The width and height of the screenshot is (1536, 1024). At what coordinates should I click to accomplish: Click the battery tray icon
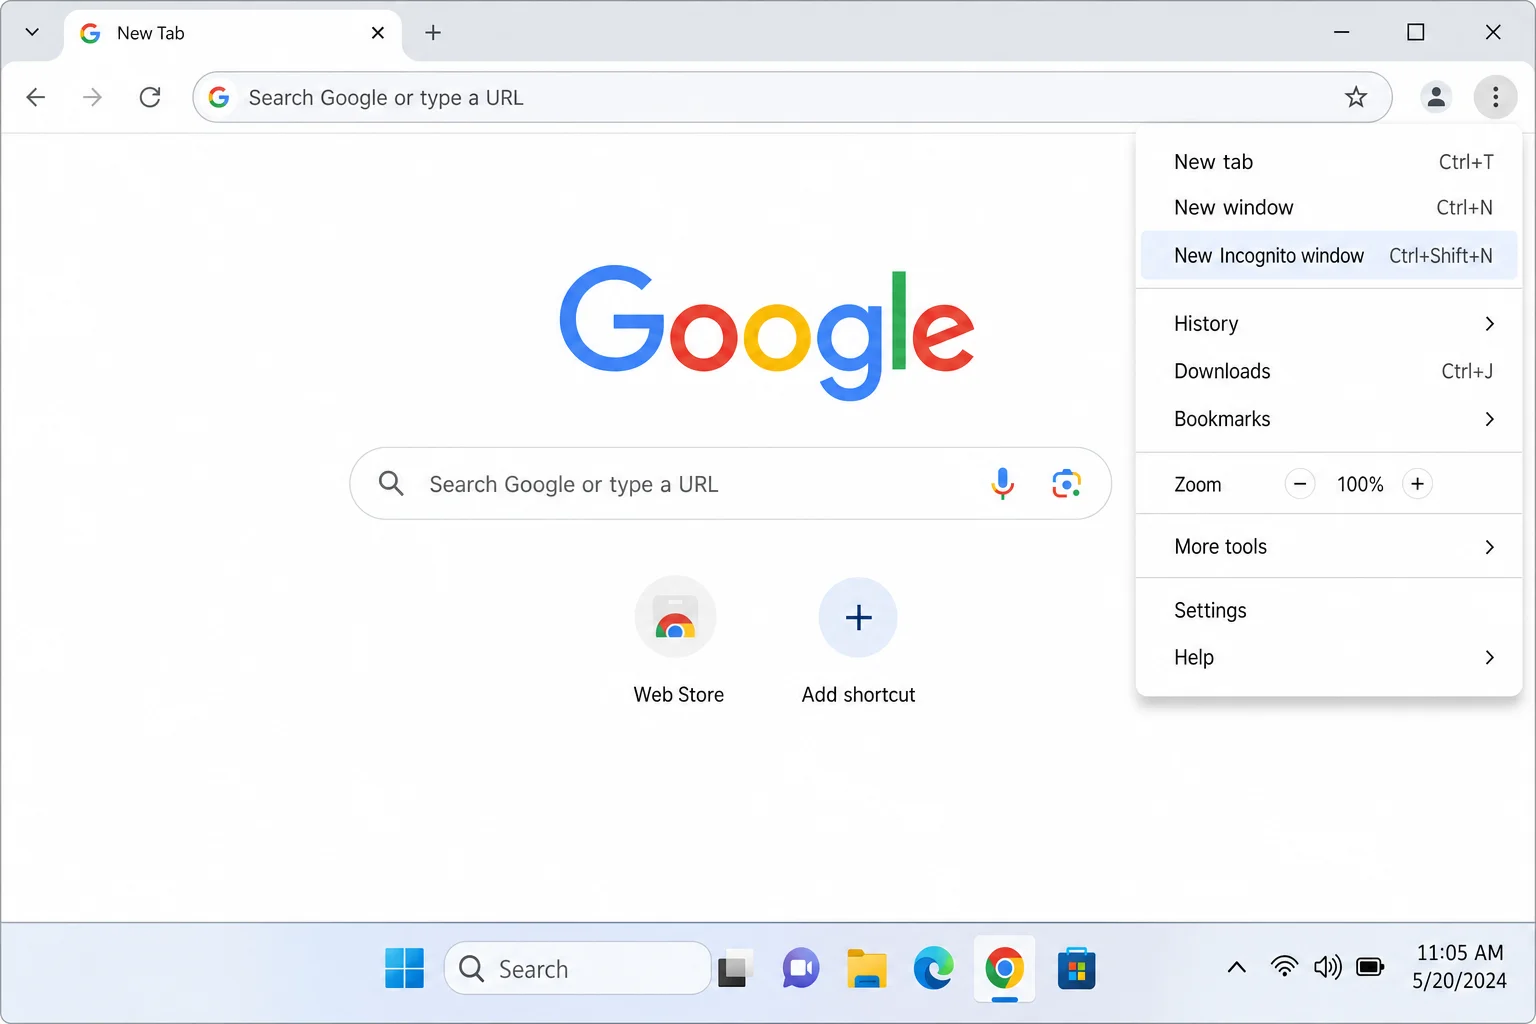pos(1370,967)
